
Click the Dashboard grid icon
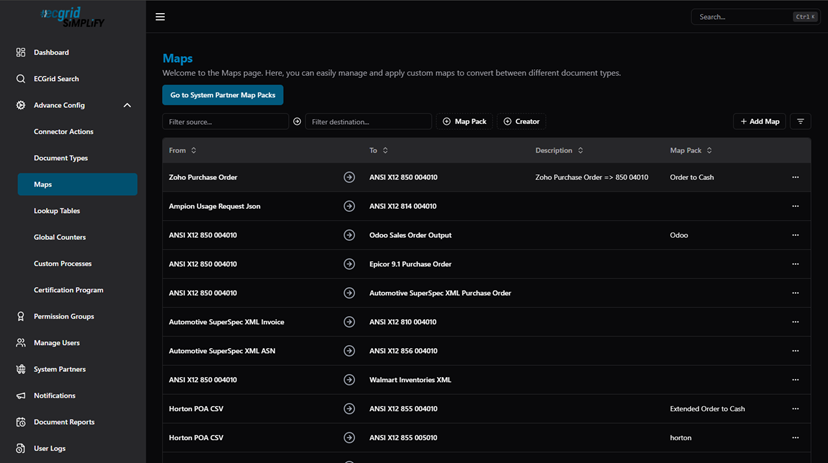point(21,52)
